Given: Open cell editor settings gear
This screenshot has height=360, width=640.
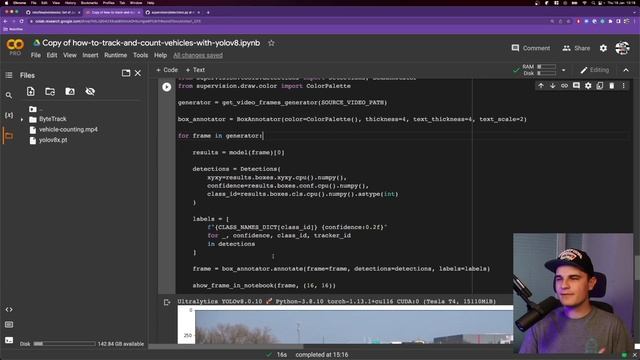Looking at the screenshot, I should click(588, 86).
